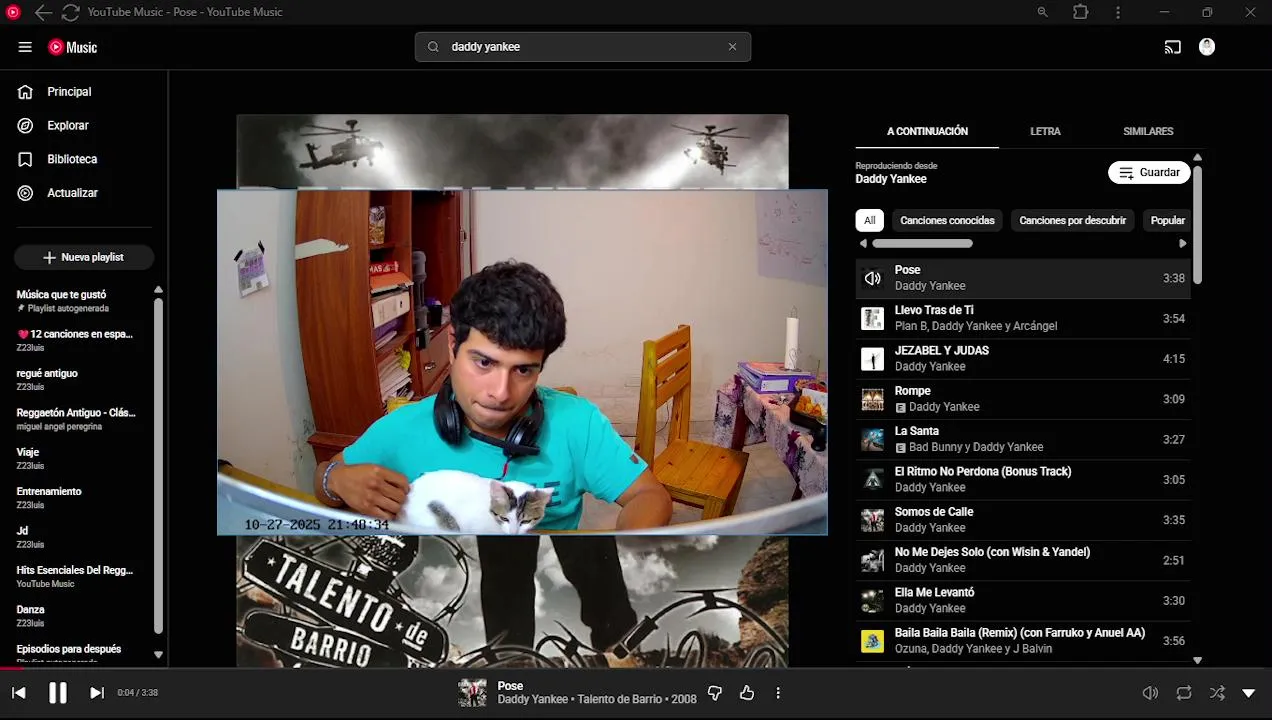Skip to previous track

coord(18,693)
